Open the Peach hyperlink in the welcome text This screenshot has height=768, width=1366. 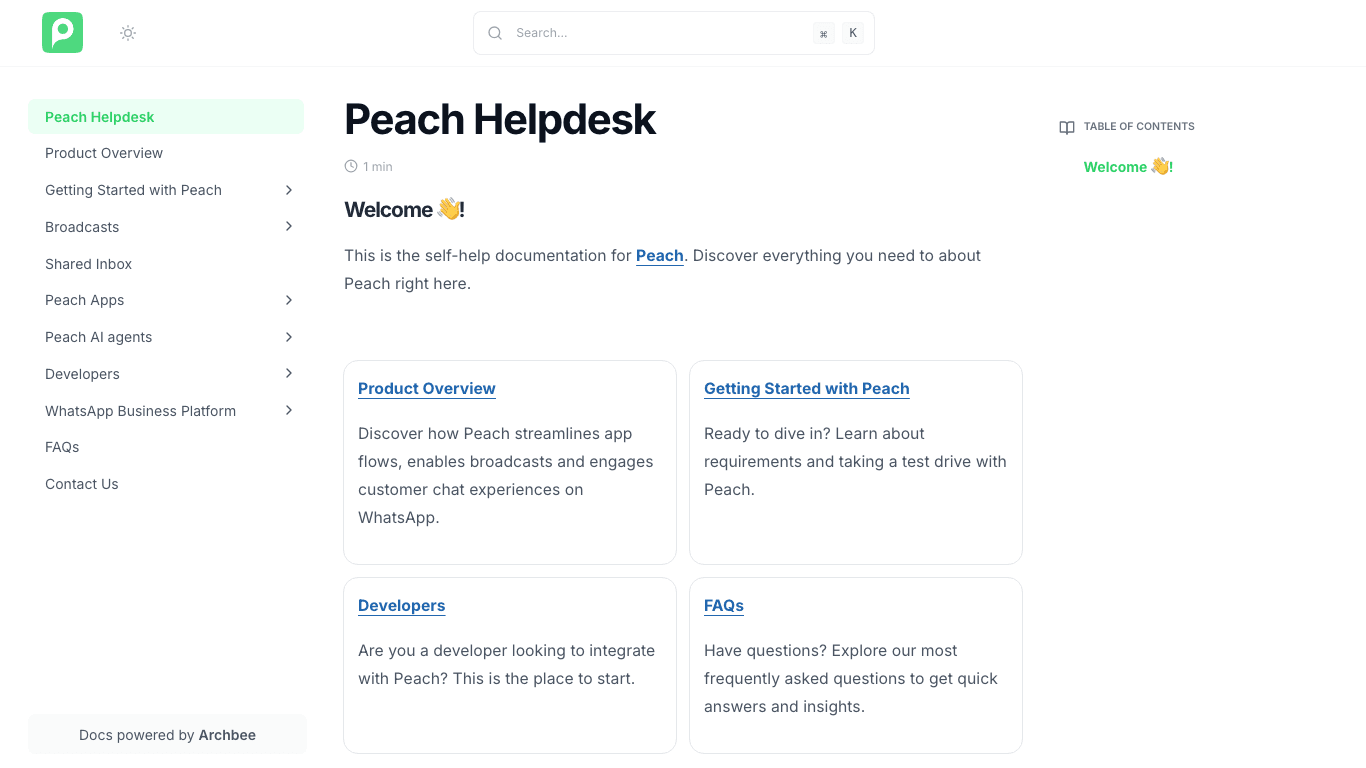click(x=659, y=255)
